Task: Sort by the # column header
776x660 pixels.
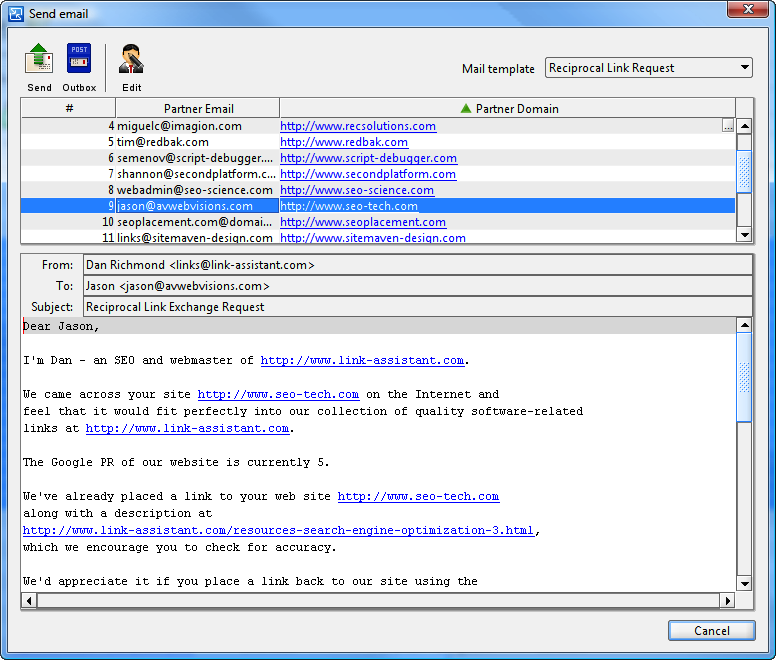Action: 69,108
